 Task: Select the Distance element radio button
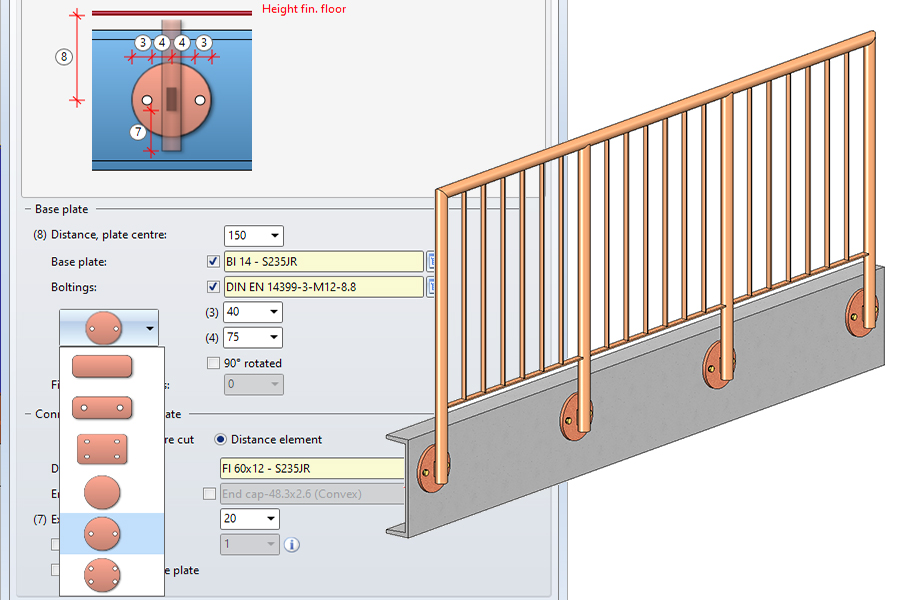[221, 439]
